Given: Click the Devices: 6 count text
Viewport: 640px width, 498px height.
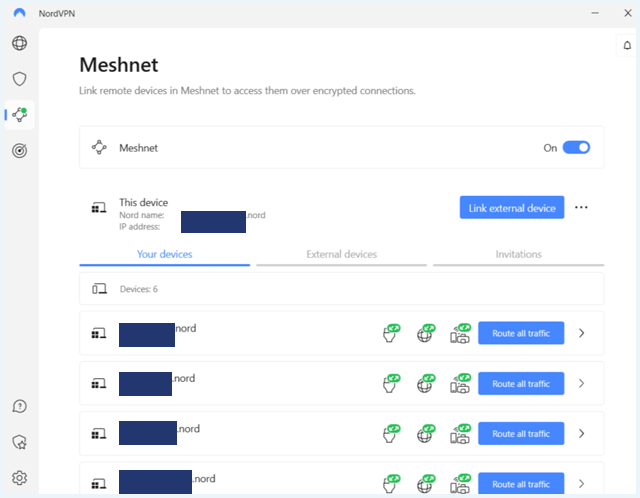Looking at the screenshot, I should (139, 289).
